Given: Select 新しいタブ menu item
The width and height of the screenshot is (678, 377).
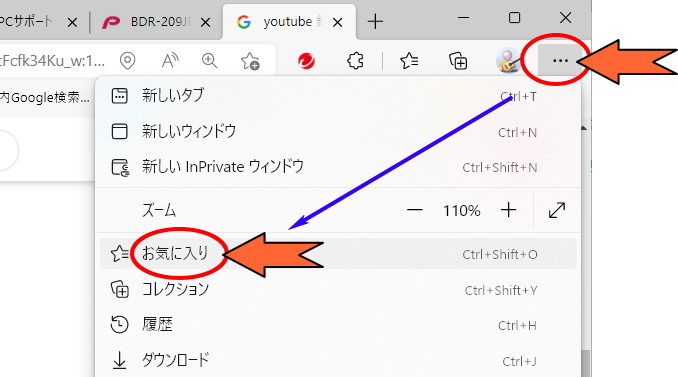Looking at the screenshot, I should pos(338,96).
